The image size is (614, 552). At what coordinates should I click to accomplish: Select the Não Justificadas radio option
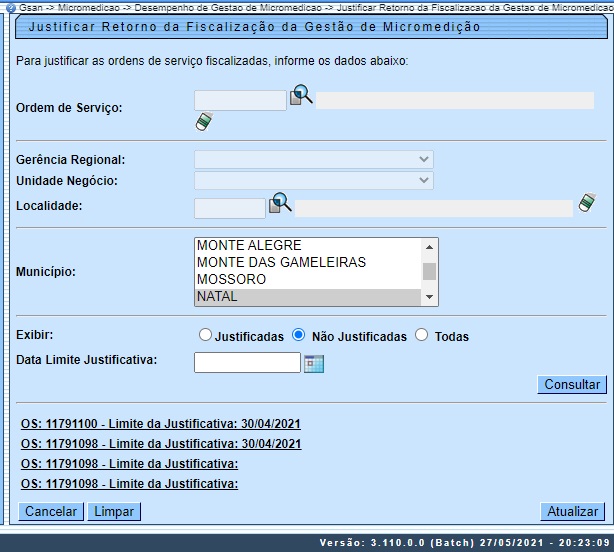click(299, 336)
